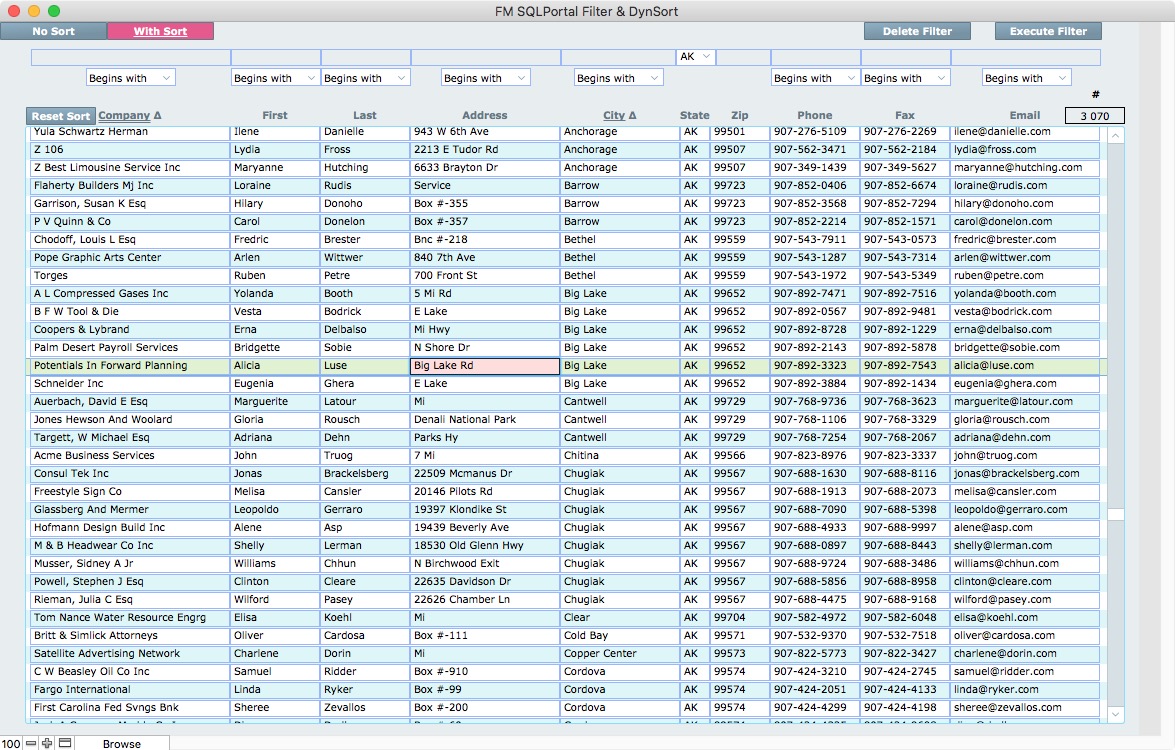Open the State filter dropdown showing AK
Viewport: 1175px width, 750px height.
pos(695,57)
